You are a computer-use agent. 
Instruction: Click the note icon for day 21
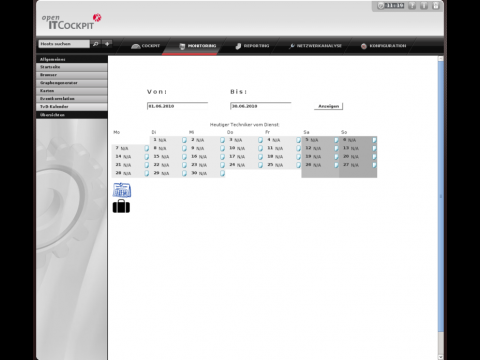pyautogui.click(x=146, y=165)
